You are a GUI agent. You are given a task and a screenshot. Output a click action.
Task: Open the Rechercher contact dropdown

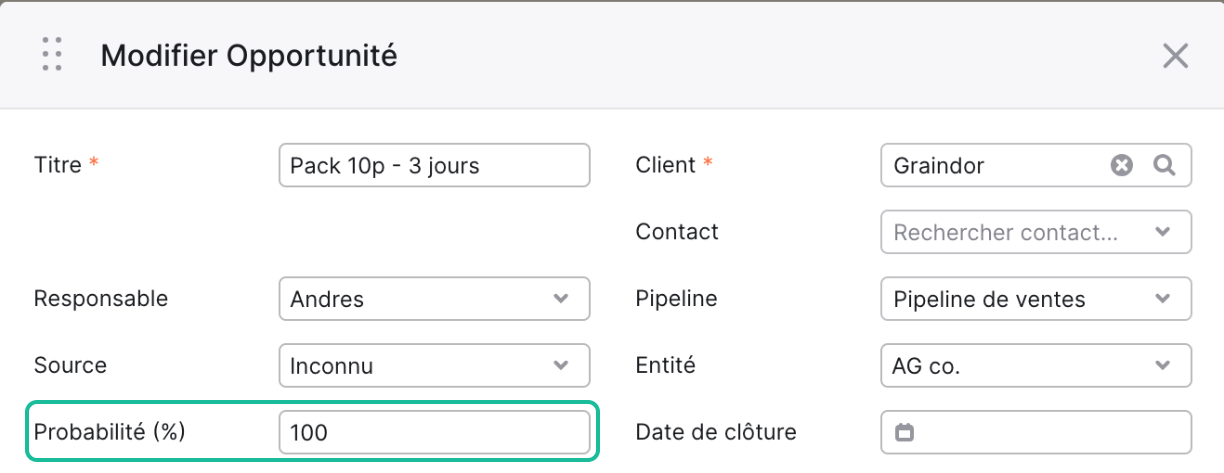coord(1036,232)
